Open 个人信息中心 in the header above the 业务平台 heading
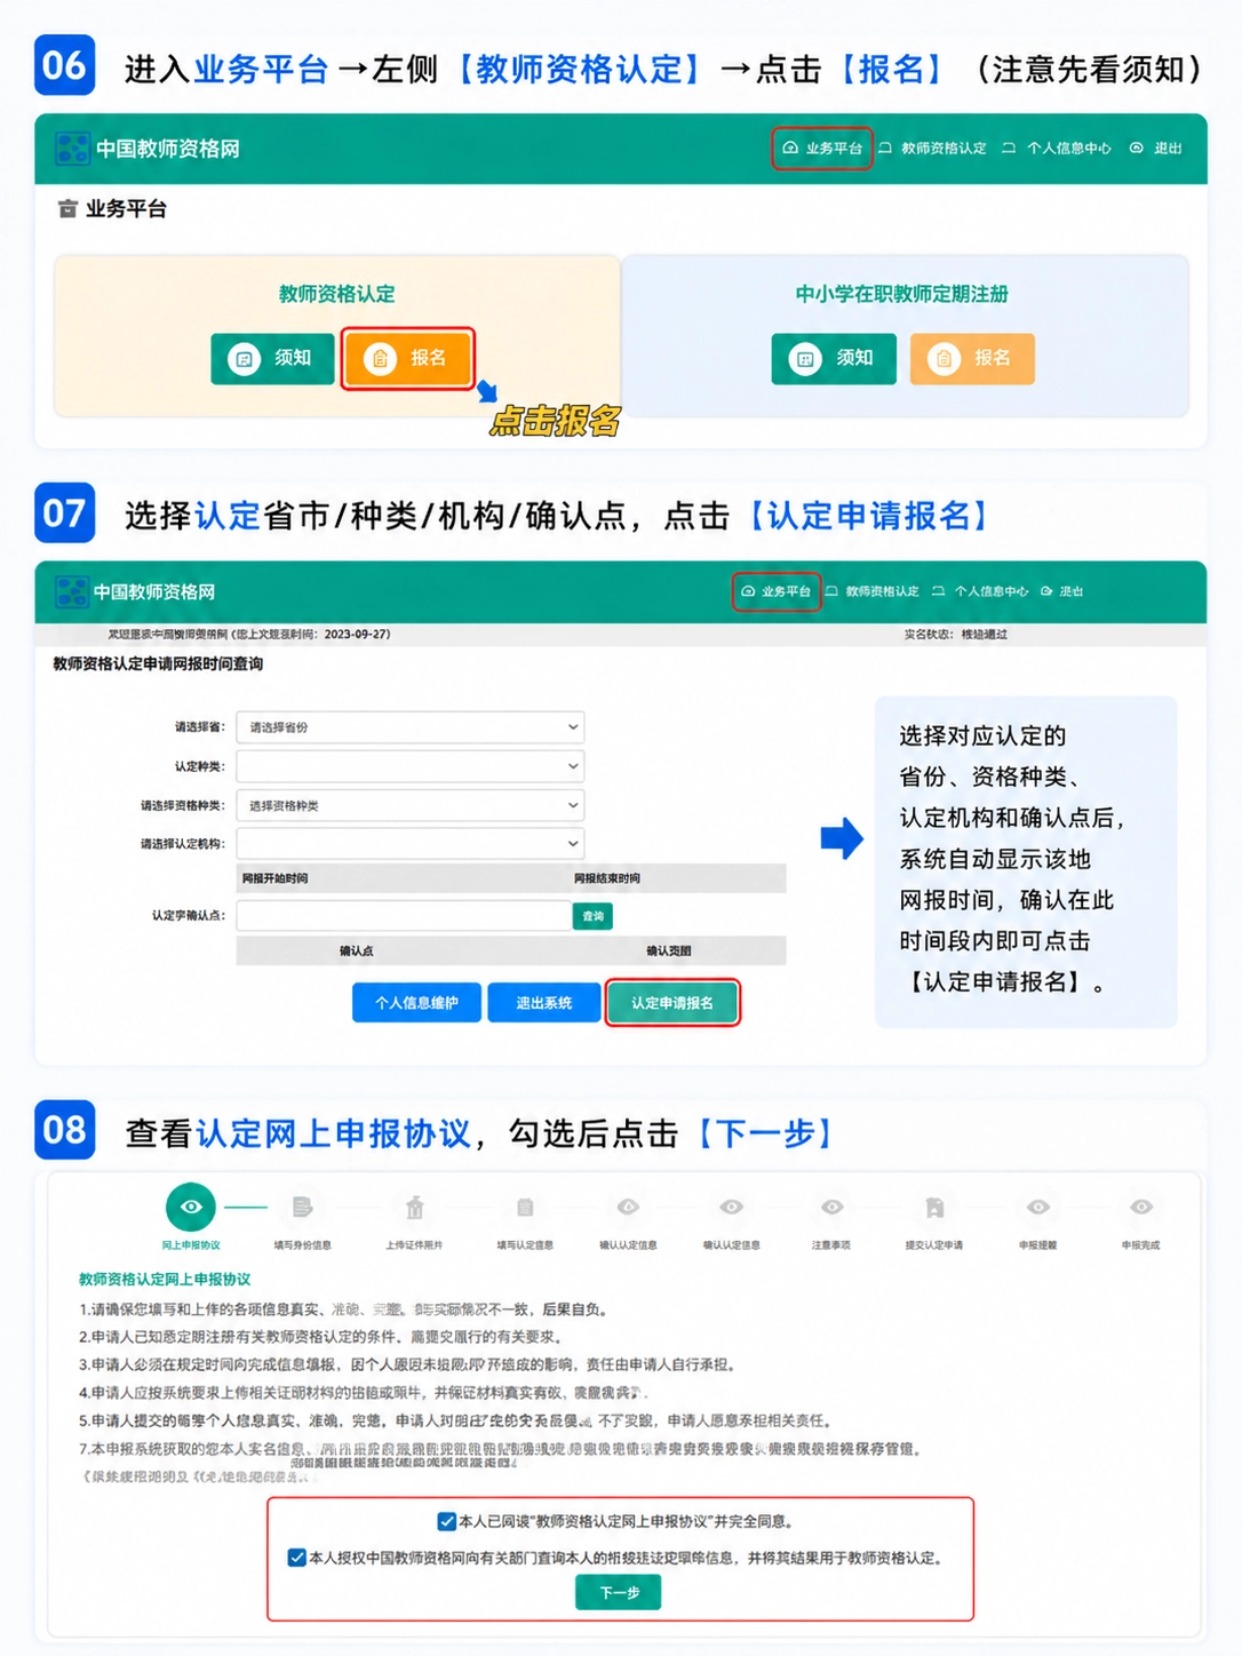This screenshot has height=1656, width=1242. [1057, 148]
